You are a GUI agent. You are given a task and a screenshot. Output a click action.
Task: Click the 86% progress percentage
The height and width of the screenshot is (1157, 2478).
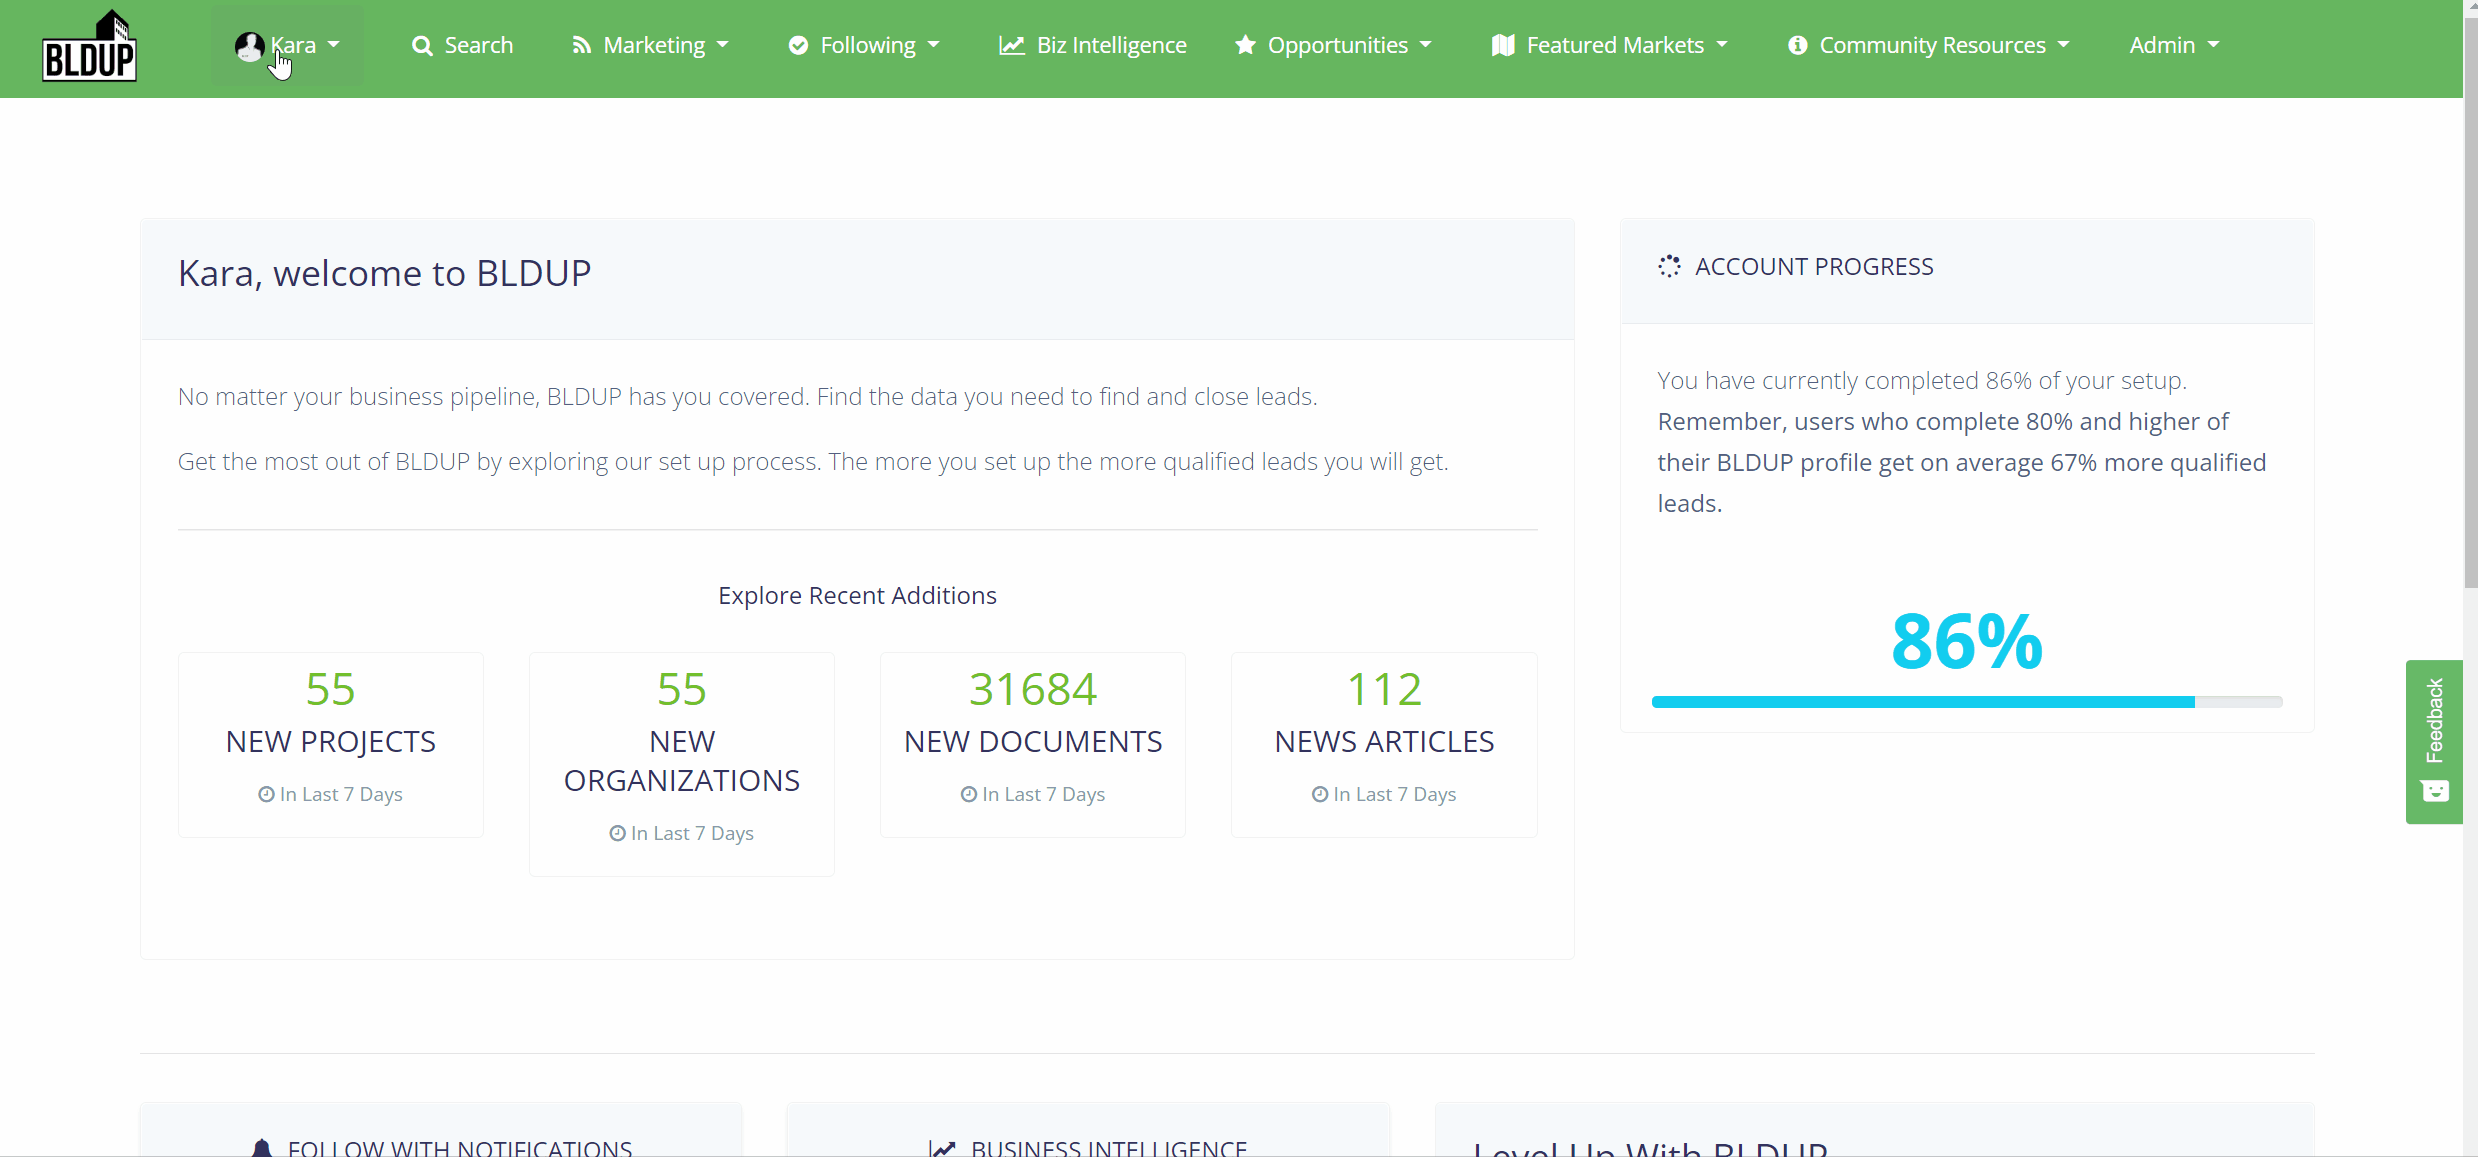click(x=1967, y=641)
